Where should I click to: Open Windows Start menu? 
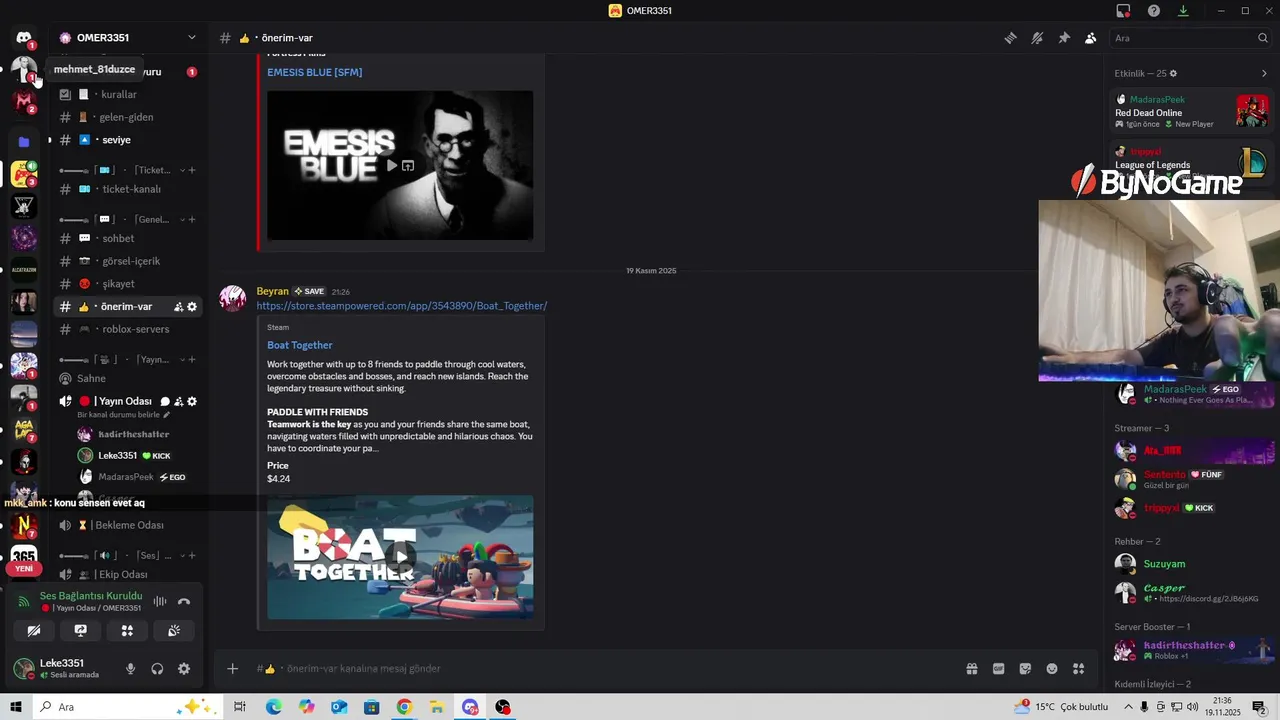pyautogui.click(x=16, y=707)
